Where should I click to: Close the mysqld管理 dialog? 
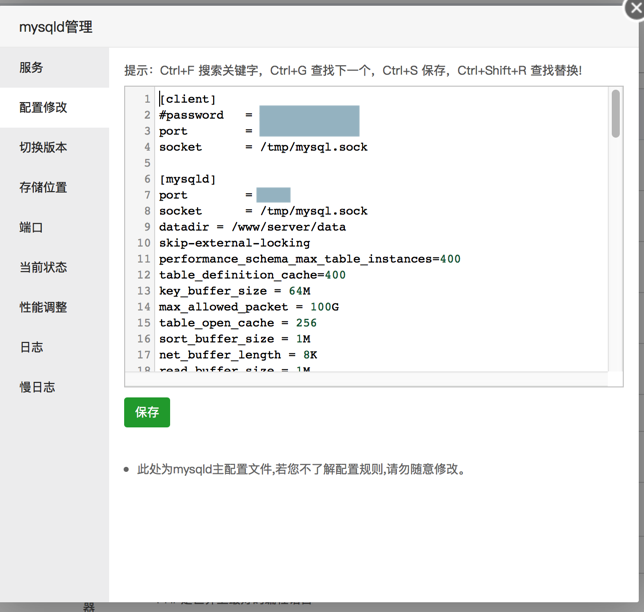tap(635, 8)
